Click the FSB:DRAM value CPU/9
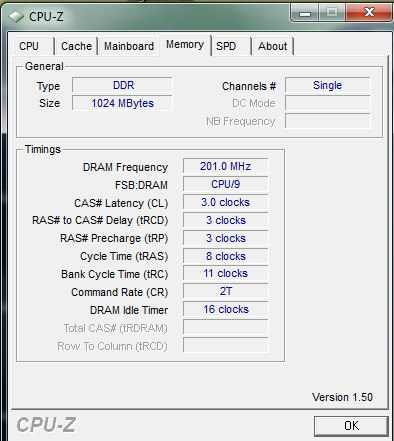 pos(226,184)
